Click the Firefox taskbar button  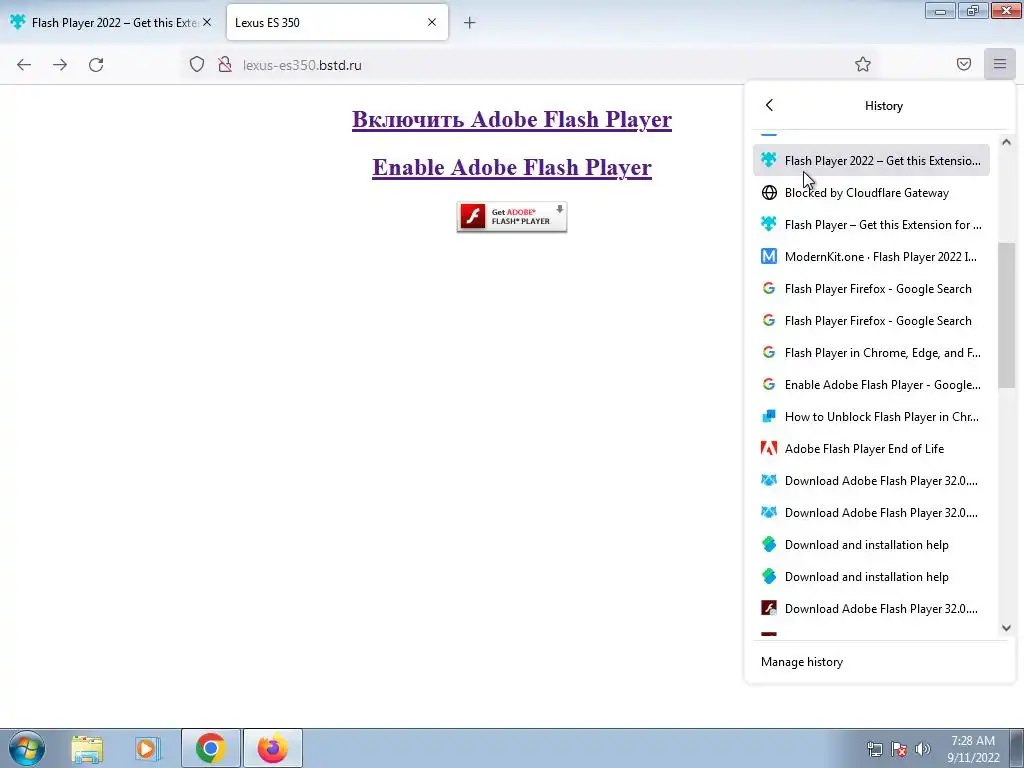point(272,748)
